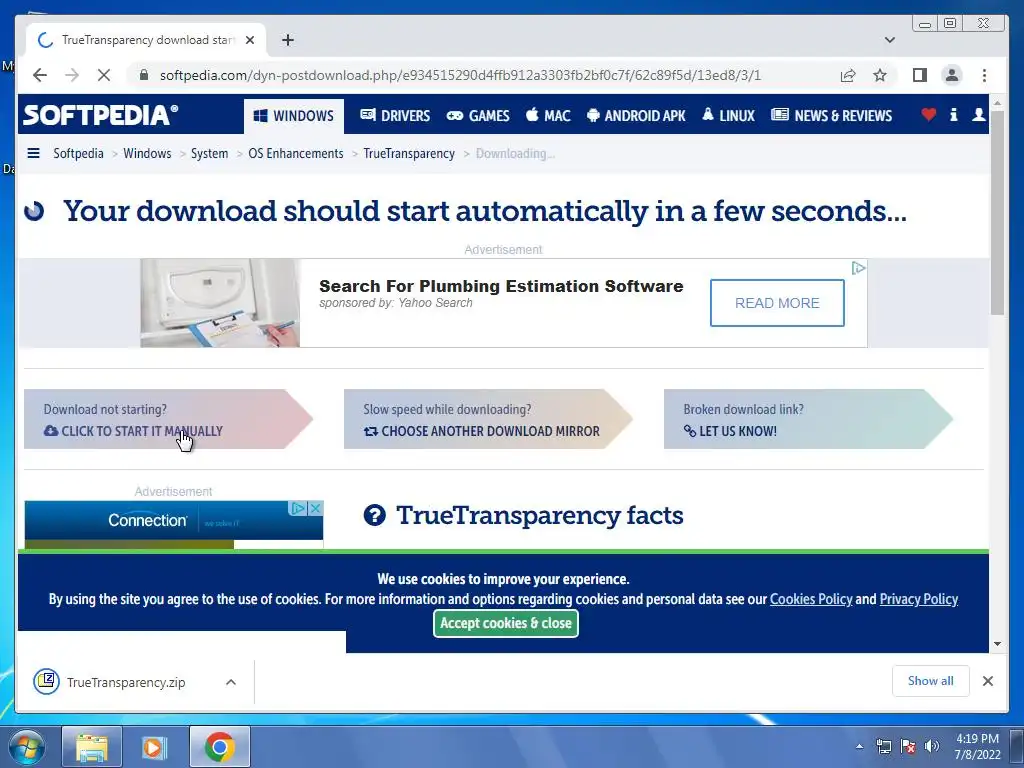Go to Windows breadcrumb link

147,153
